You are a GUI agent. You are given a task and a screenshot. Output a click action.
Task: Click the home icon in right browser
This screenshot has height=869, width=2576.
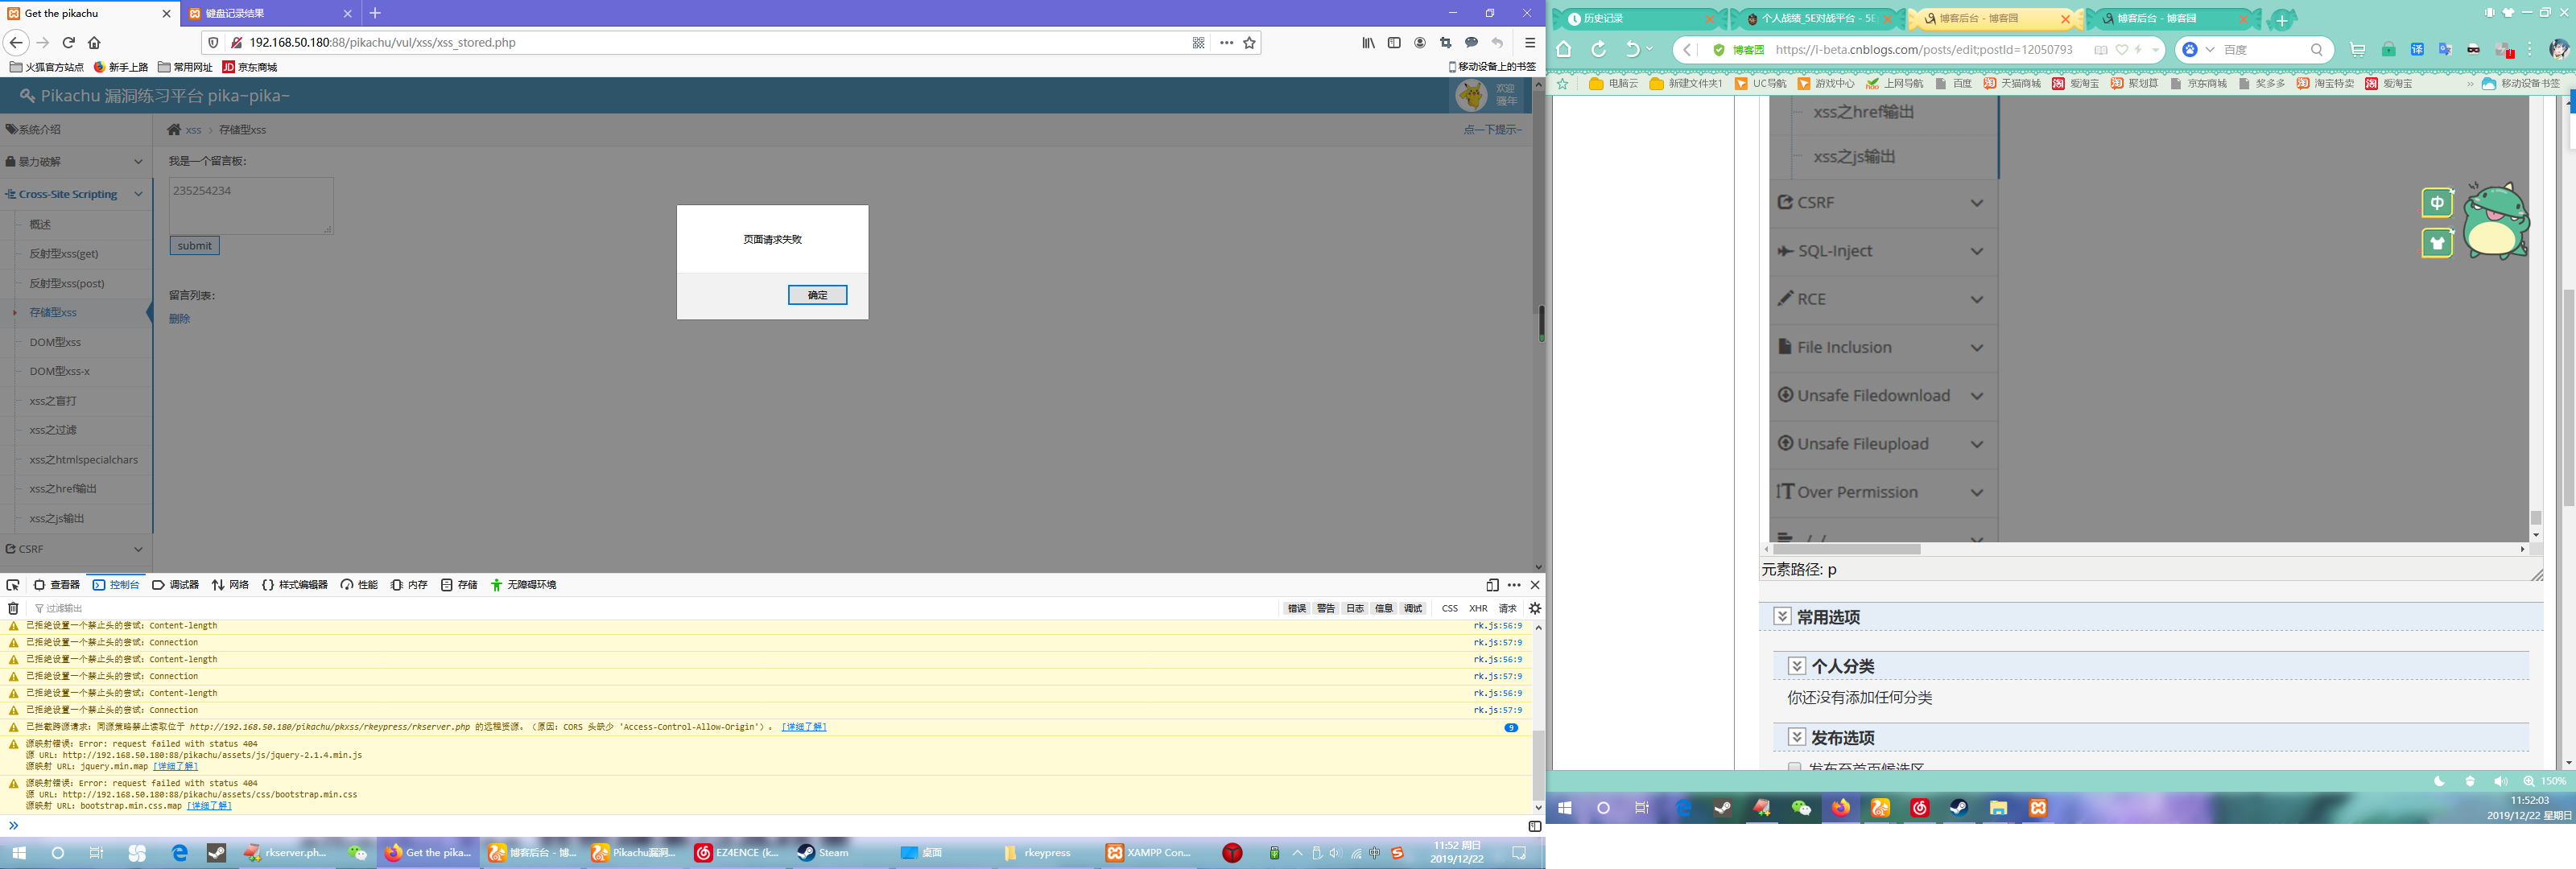[1564, 50]
